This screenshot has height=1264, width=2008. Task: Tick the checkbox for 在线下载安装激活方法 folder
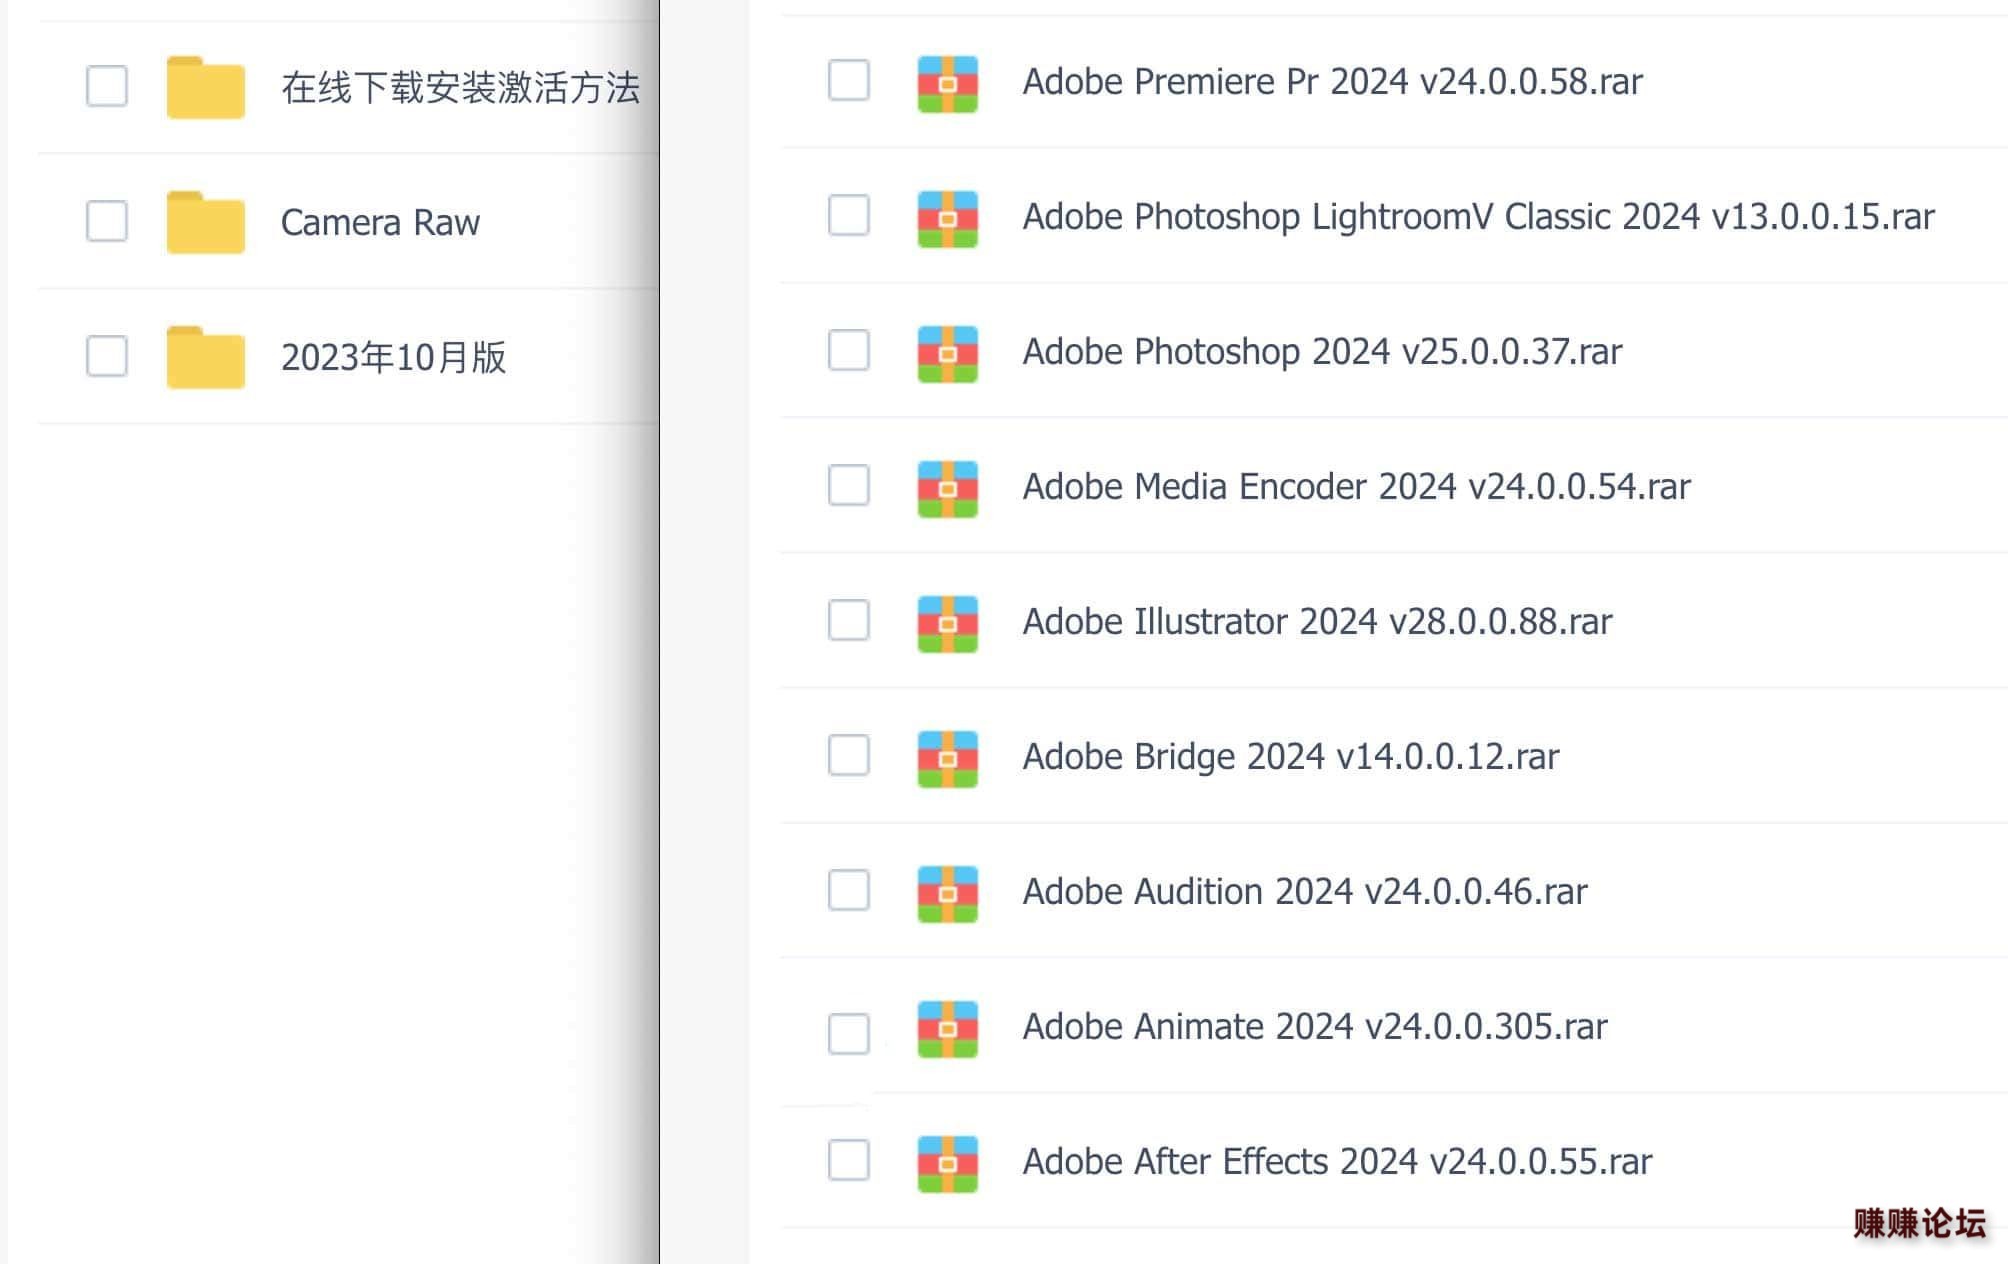point(107,86)
